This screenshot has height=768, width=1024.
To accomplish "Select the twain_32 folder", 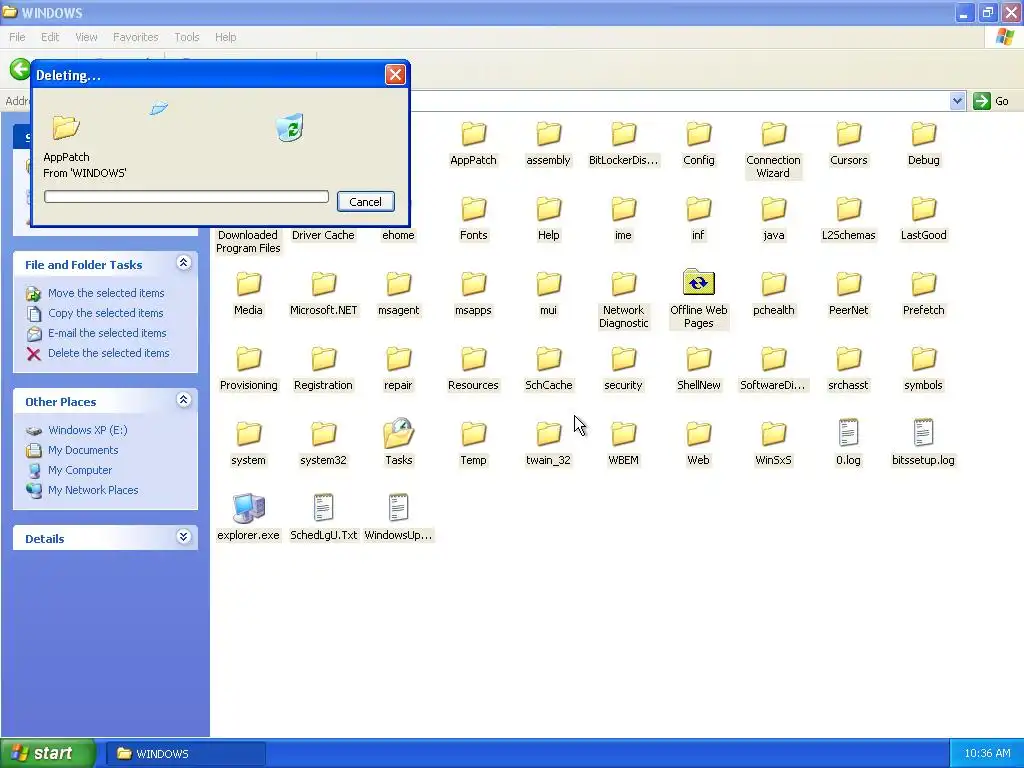I will pyautogui.click(x=549, y=444).
